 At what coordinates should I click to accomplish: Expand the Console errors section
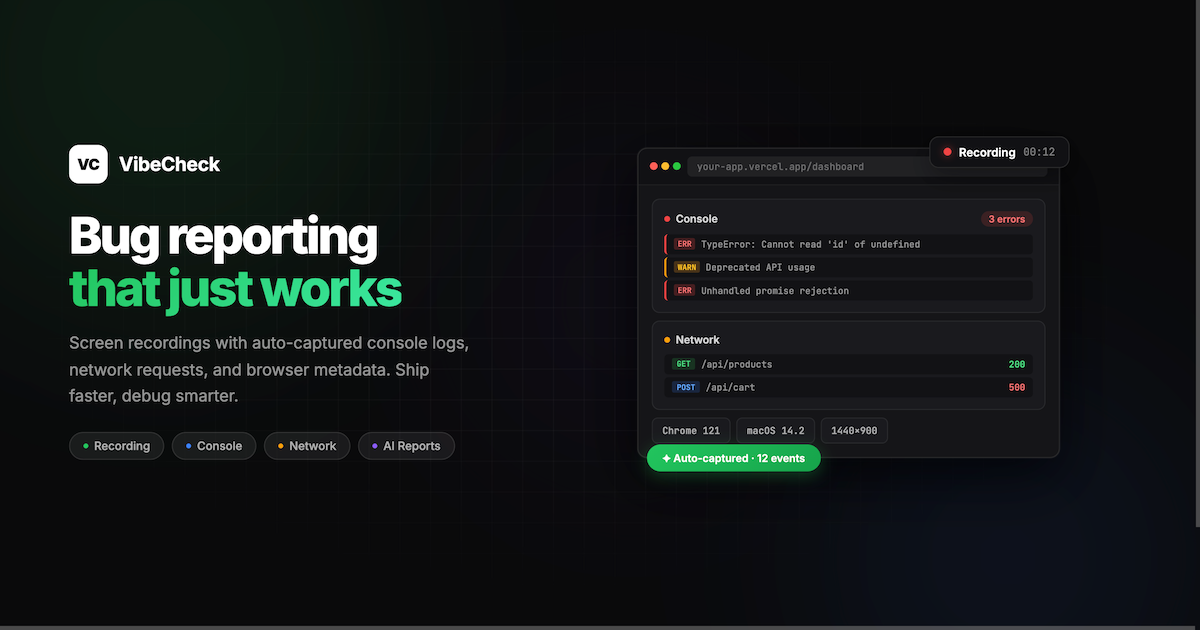point(695,219)
